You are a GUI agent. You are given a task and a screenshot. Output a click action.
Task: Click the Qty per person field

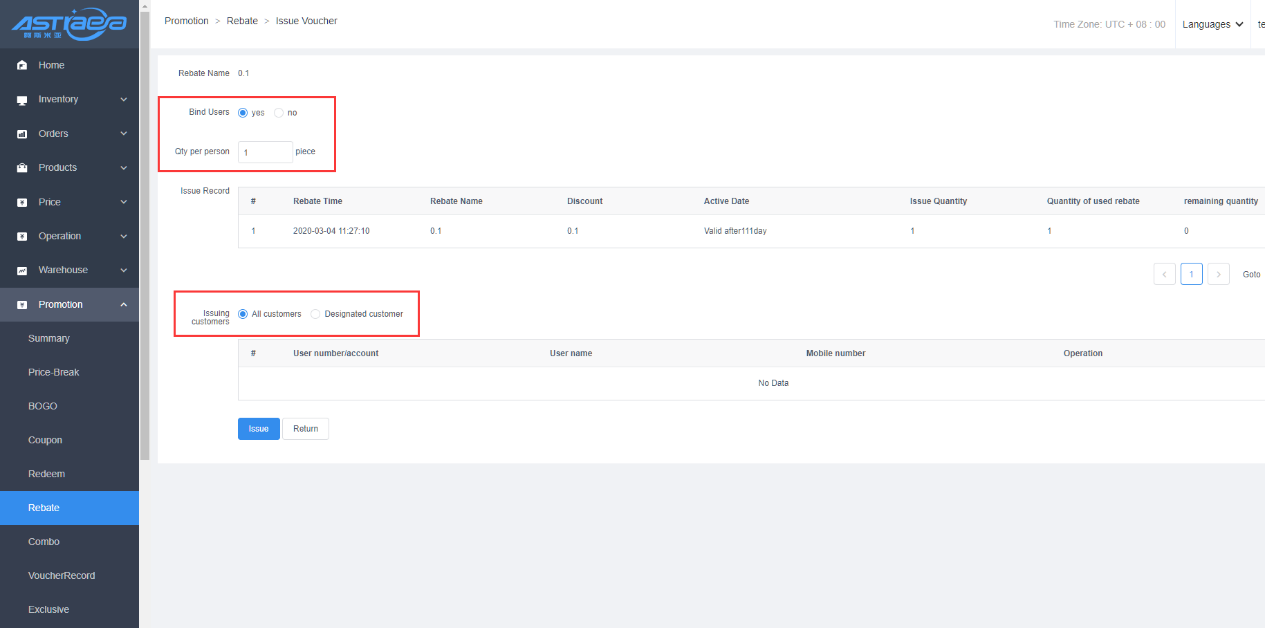(x=265, y=152)
